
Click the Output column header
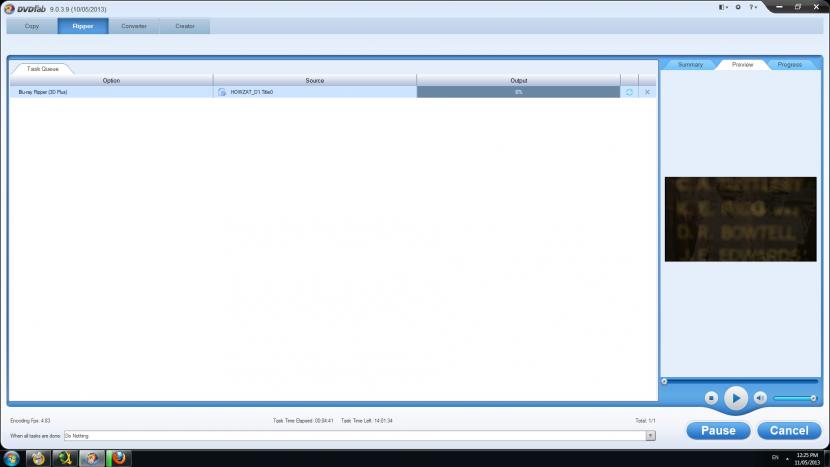518,80
